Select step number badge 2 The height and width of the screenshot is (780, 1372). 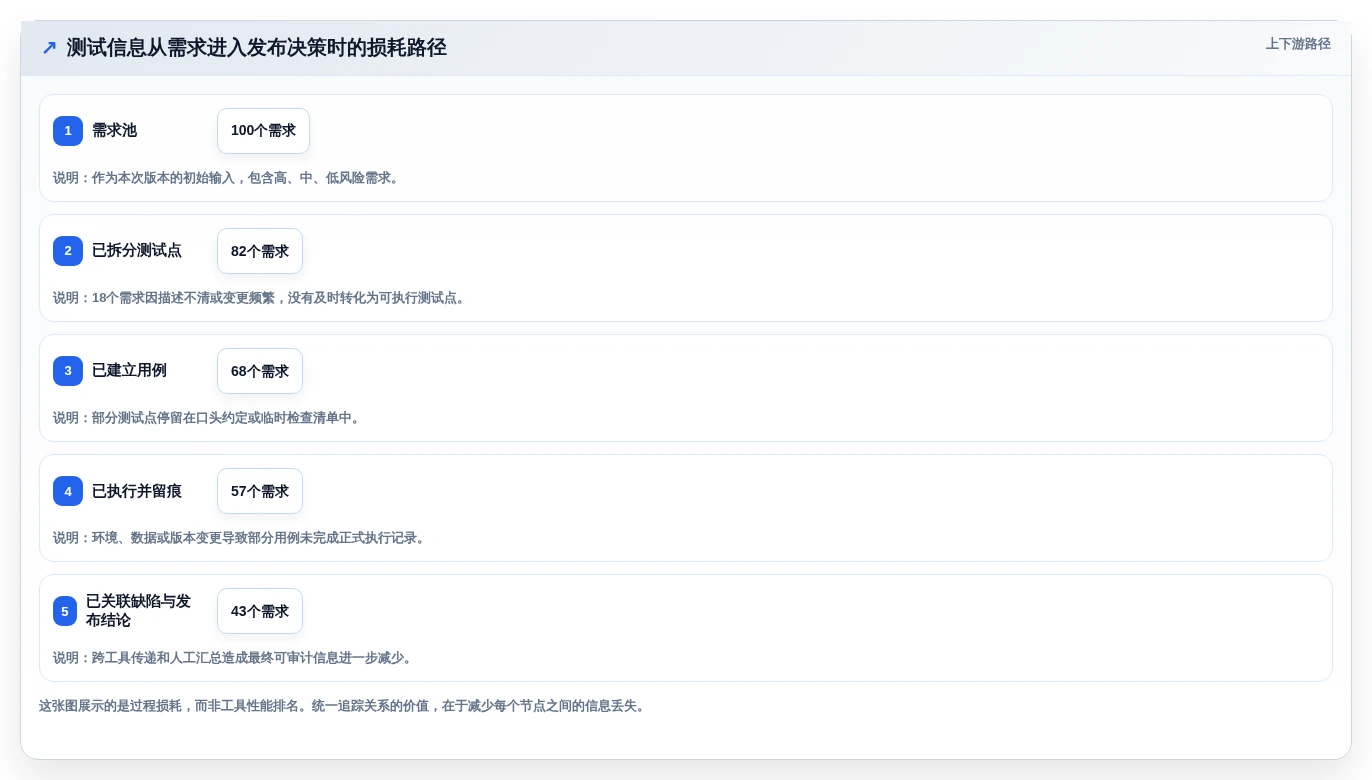point(68,251)
